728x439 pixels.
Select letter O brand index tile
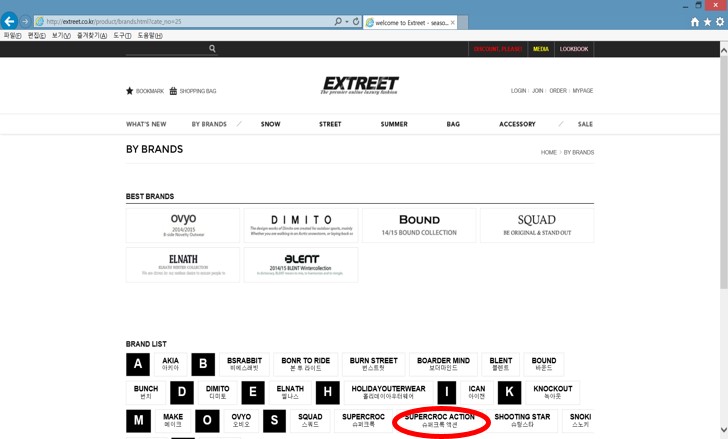[x=207, y=421]
